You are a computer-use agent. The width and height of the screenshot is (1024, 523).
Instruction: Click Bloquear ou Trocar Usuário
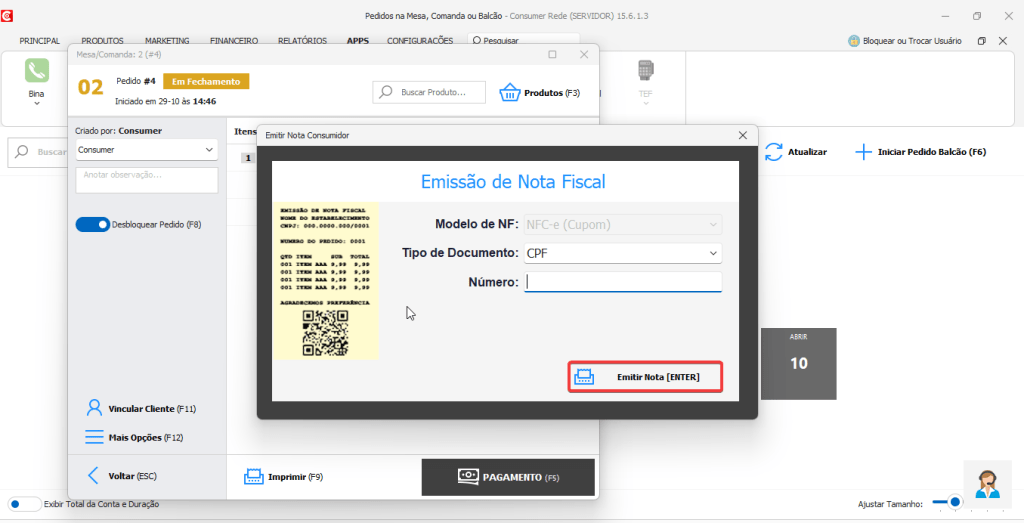[x=905, y=41]
